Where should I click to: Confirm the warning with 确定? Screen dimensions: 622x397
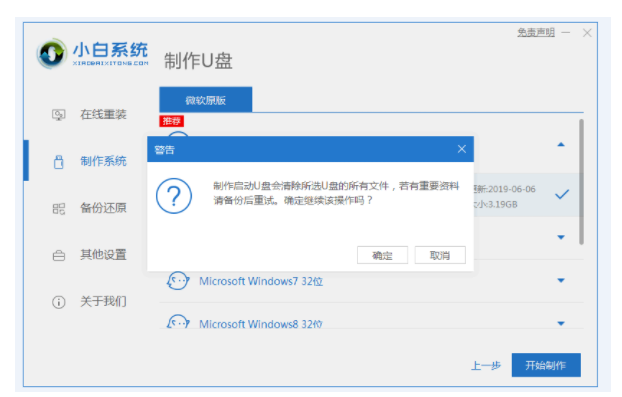[x=382, y=255]
